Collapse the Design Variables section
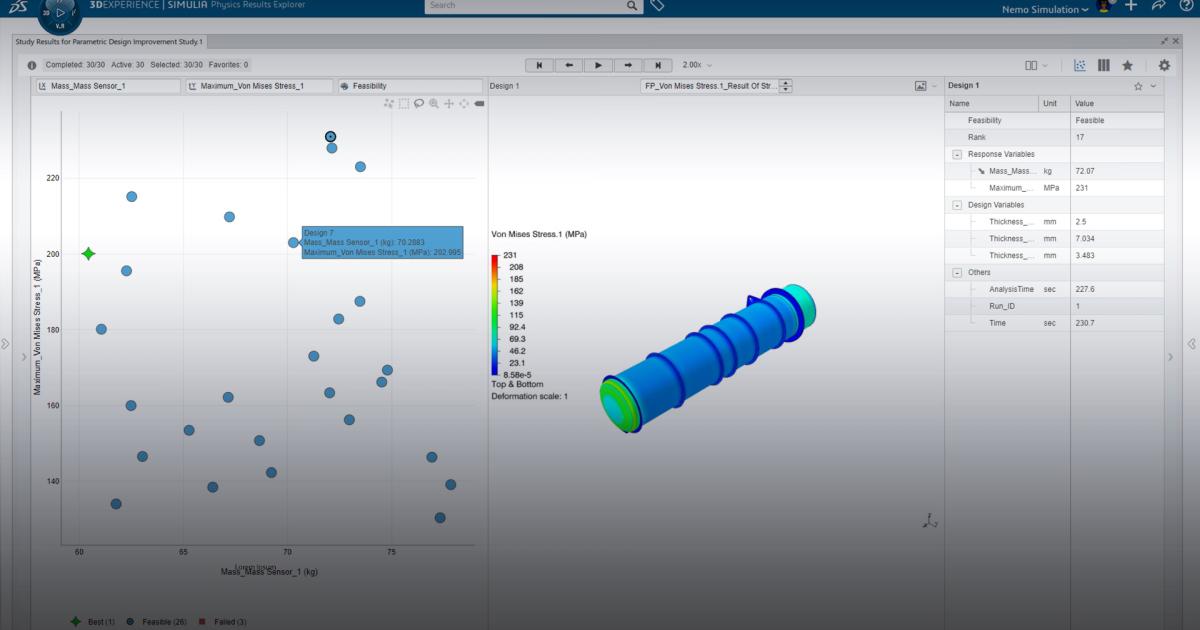The image size is (1200, 630). coord(957,205)
